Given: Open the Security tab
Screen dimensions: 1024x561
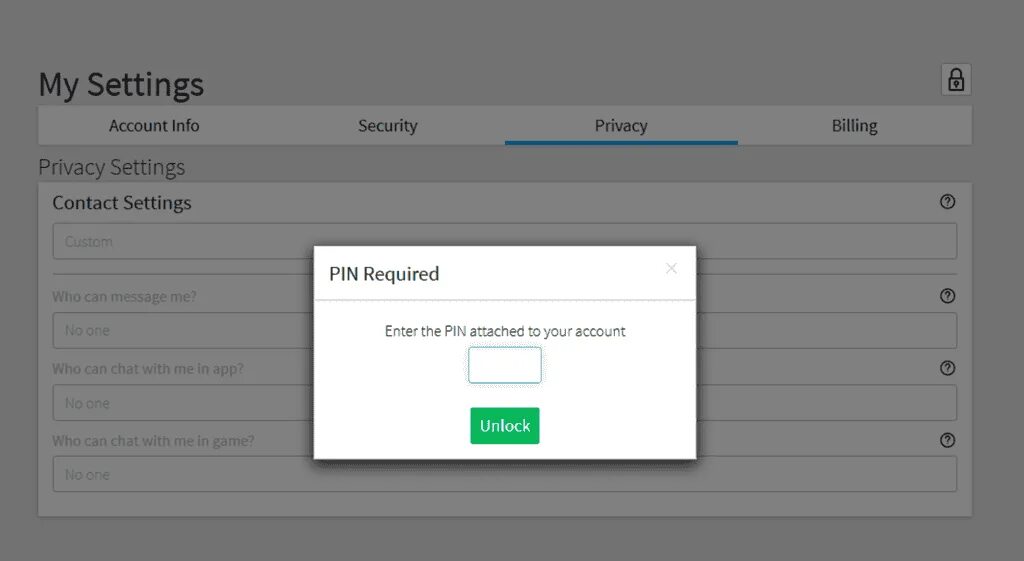Looking at the screenshot, I should [x=387, y=125].
